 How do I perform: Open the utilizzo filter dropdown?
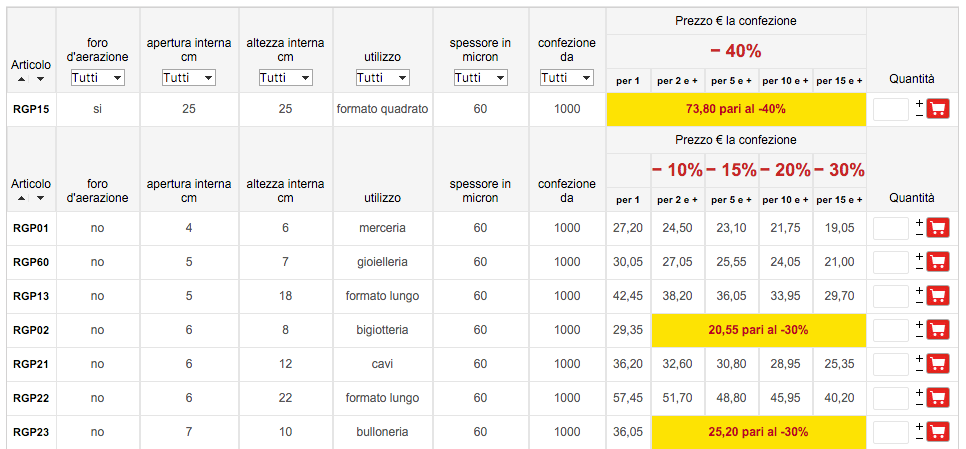(383, 78)
